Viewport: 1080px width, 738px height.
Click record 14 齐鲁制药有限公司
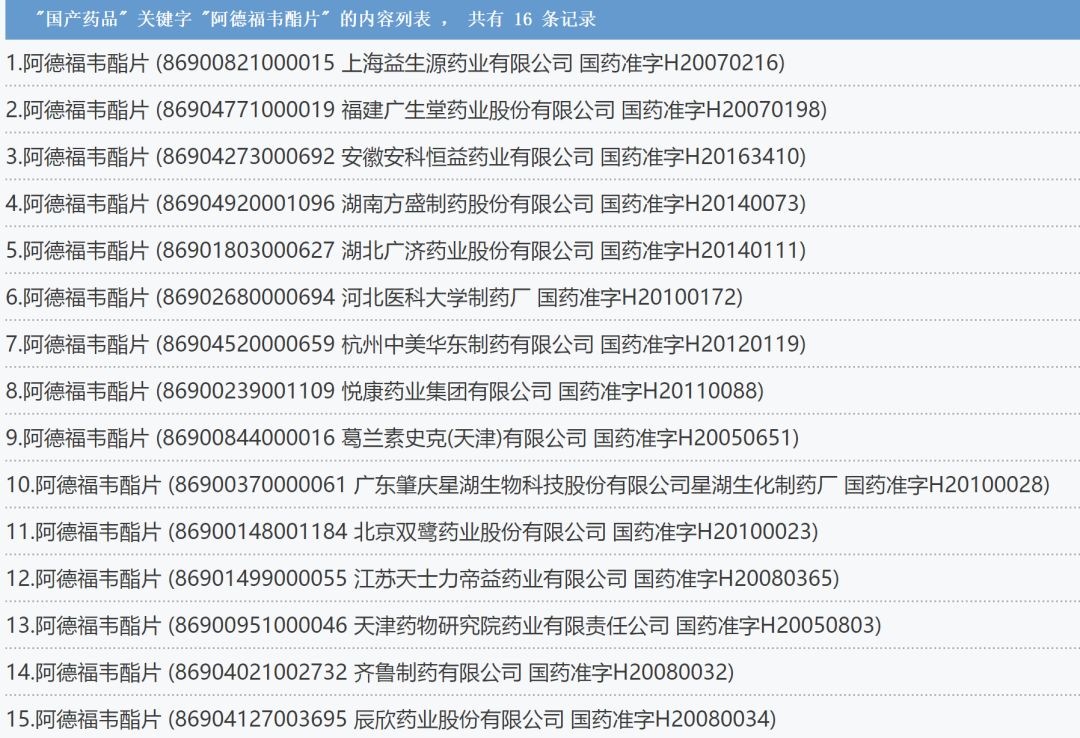pyautogui.click(x=370, y=673)
